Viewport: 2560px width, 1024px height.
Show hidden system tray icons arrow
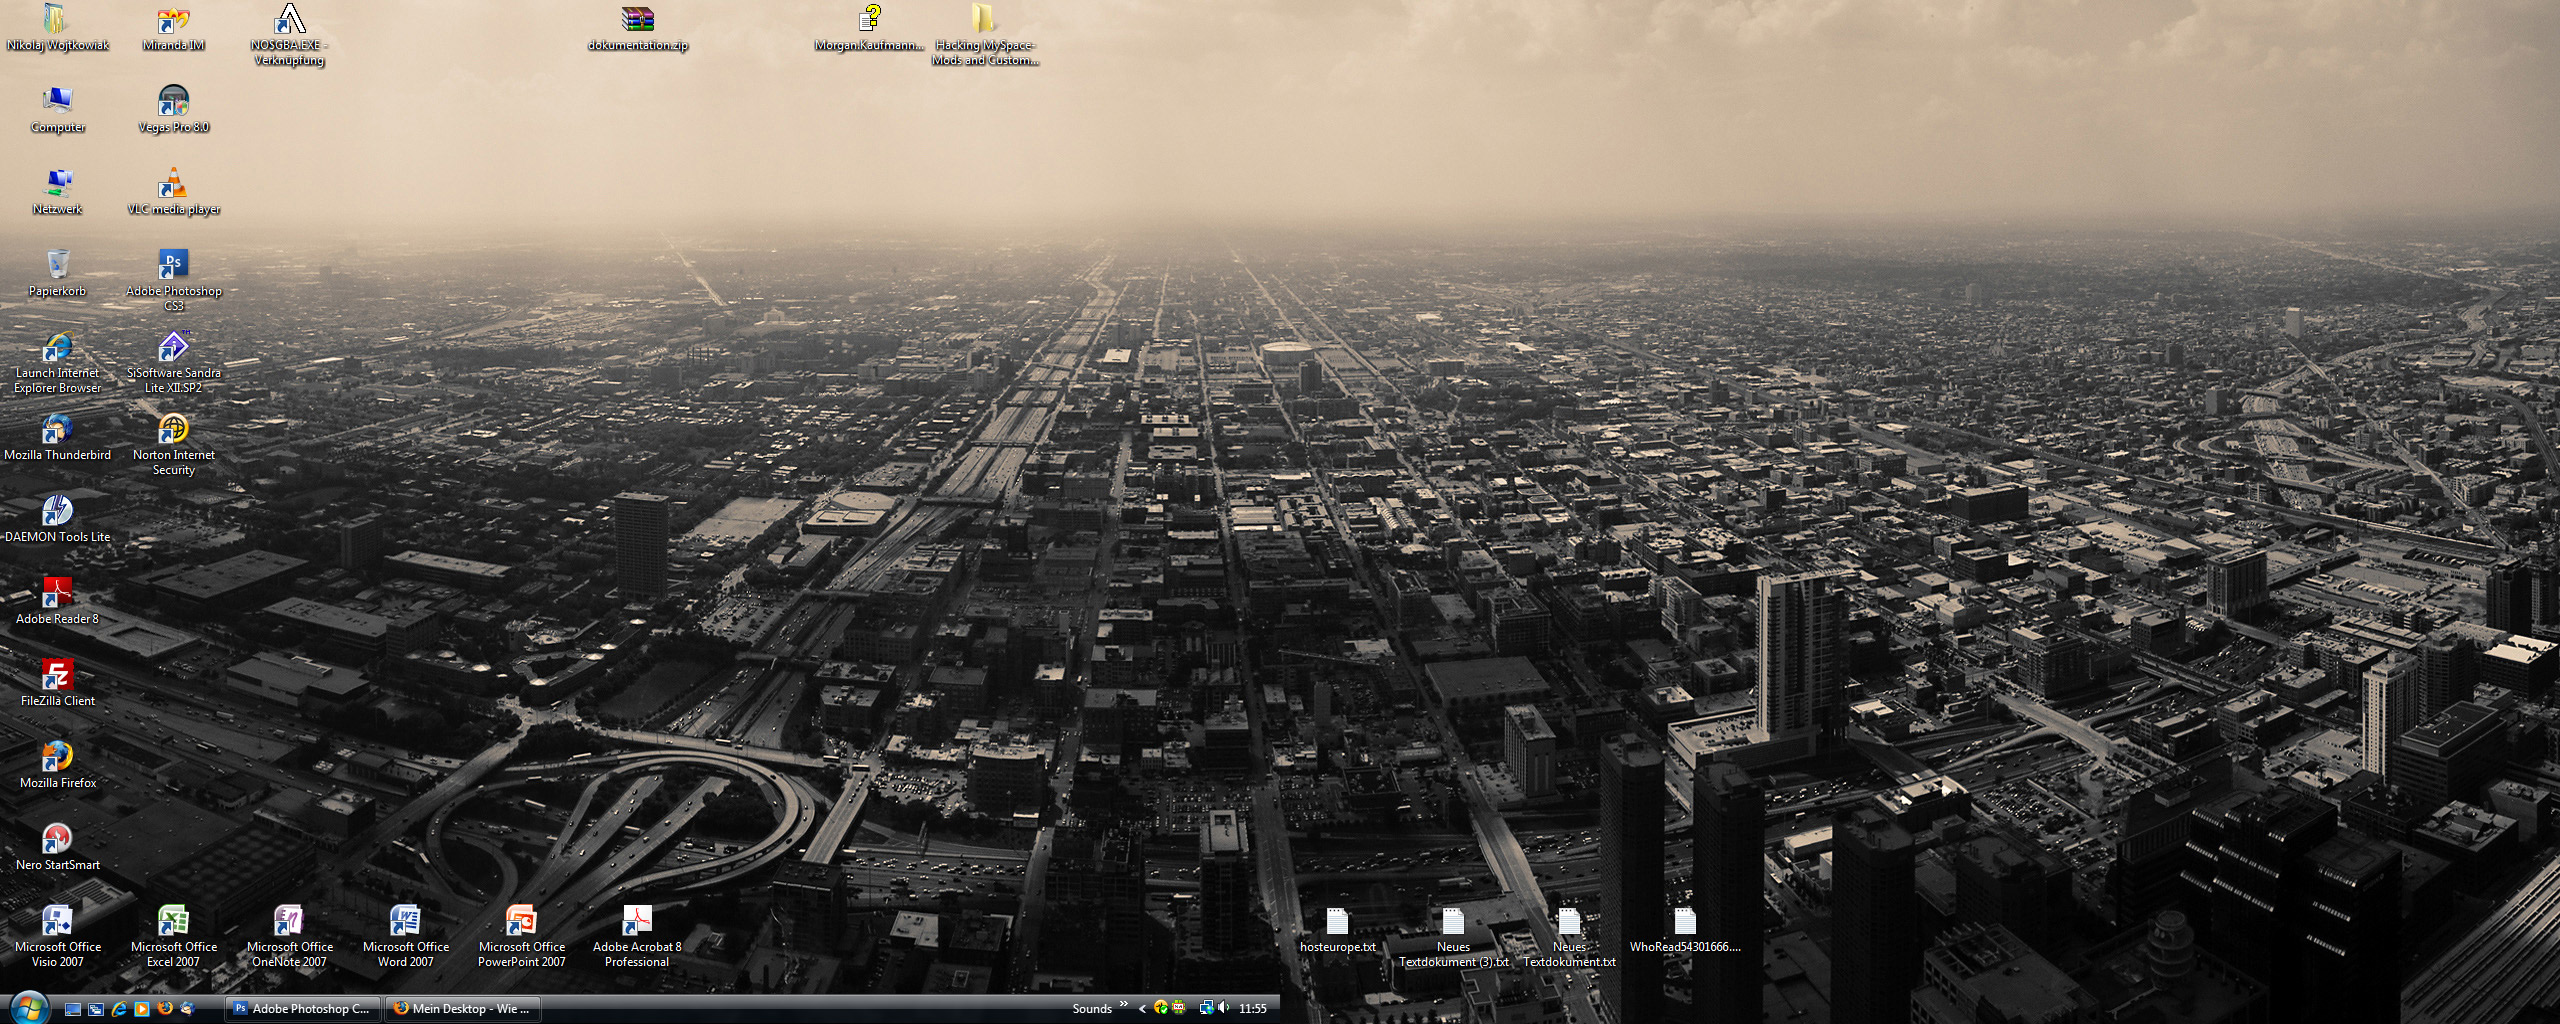coord(1142,1009)
